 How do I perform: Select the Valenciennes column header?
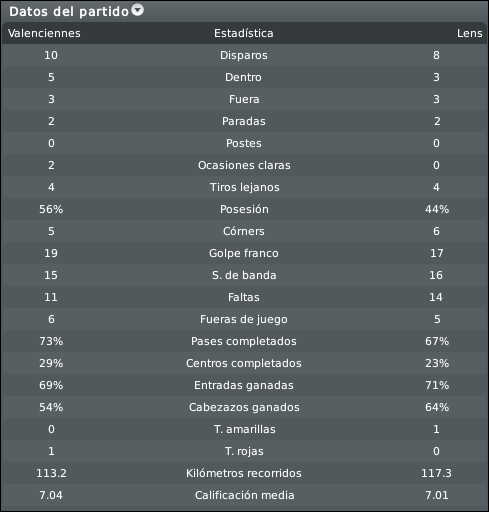click(44, 33)
